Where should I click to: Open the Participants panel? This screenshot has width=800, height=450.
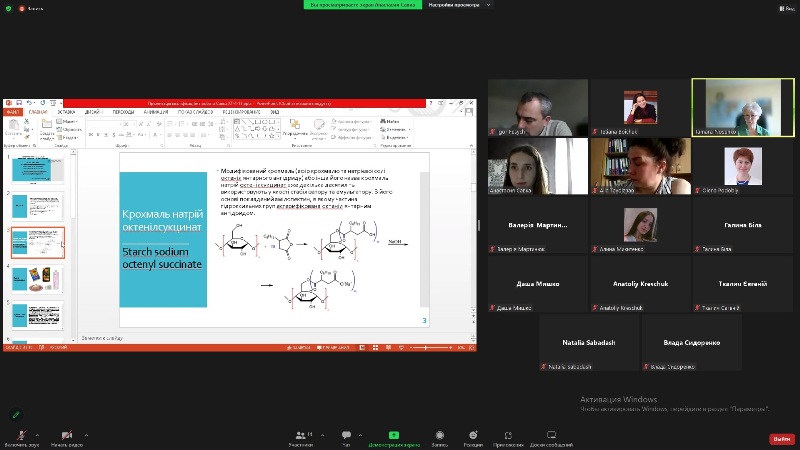301,438
